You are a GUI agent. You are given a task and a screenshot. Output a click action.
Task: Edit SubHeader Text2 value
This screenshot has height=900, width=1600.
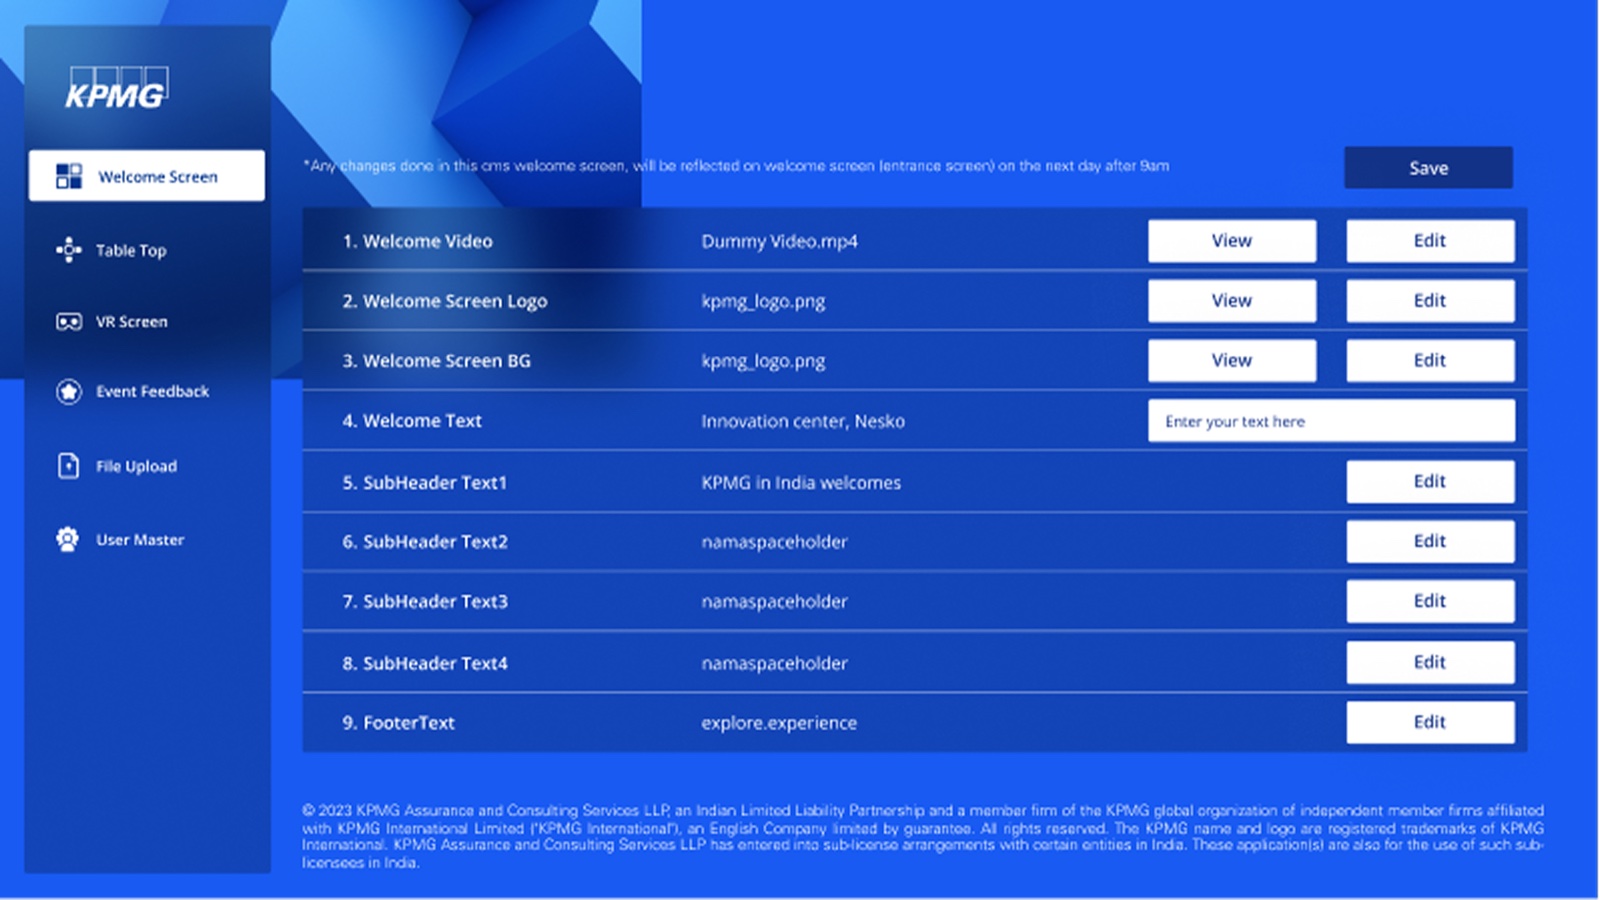click(x=1430, y=541)
